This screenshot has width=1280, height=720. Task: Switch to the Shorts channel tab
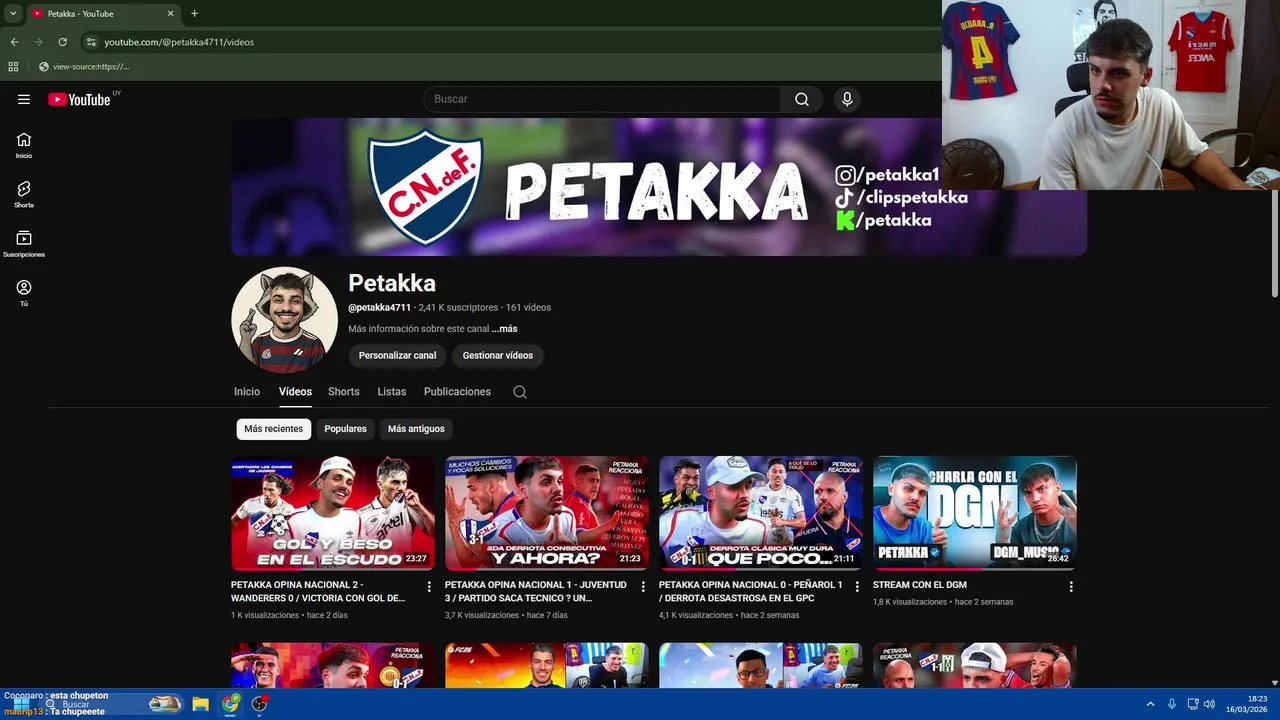point(344,392)
